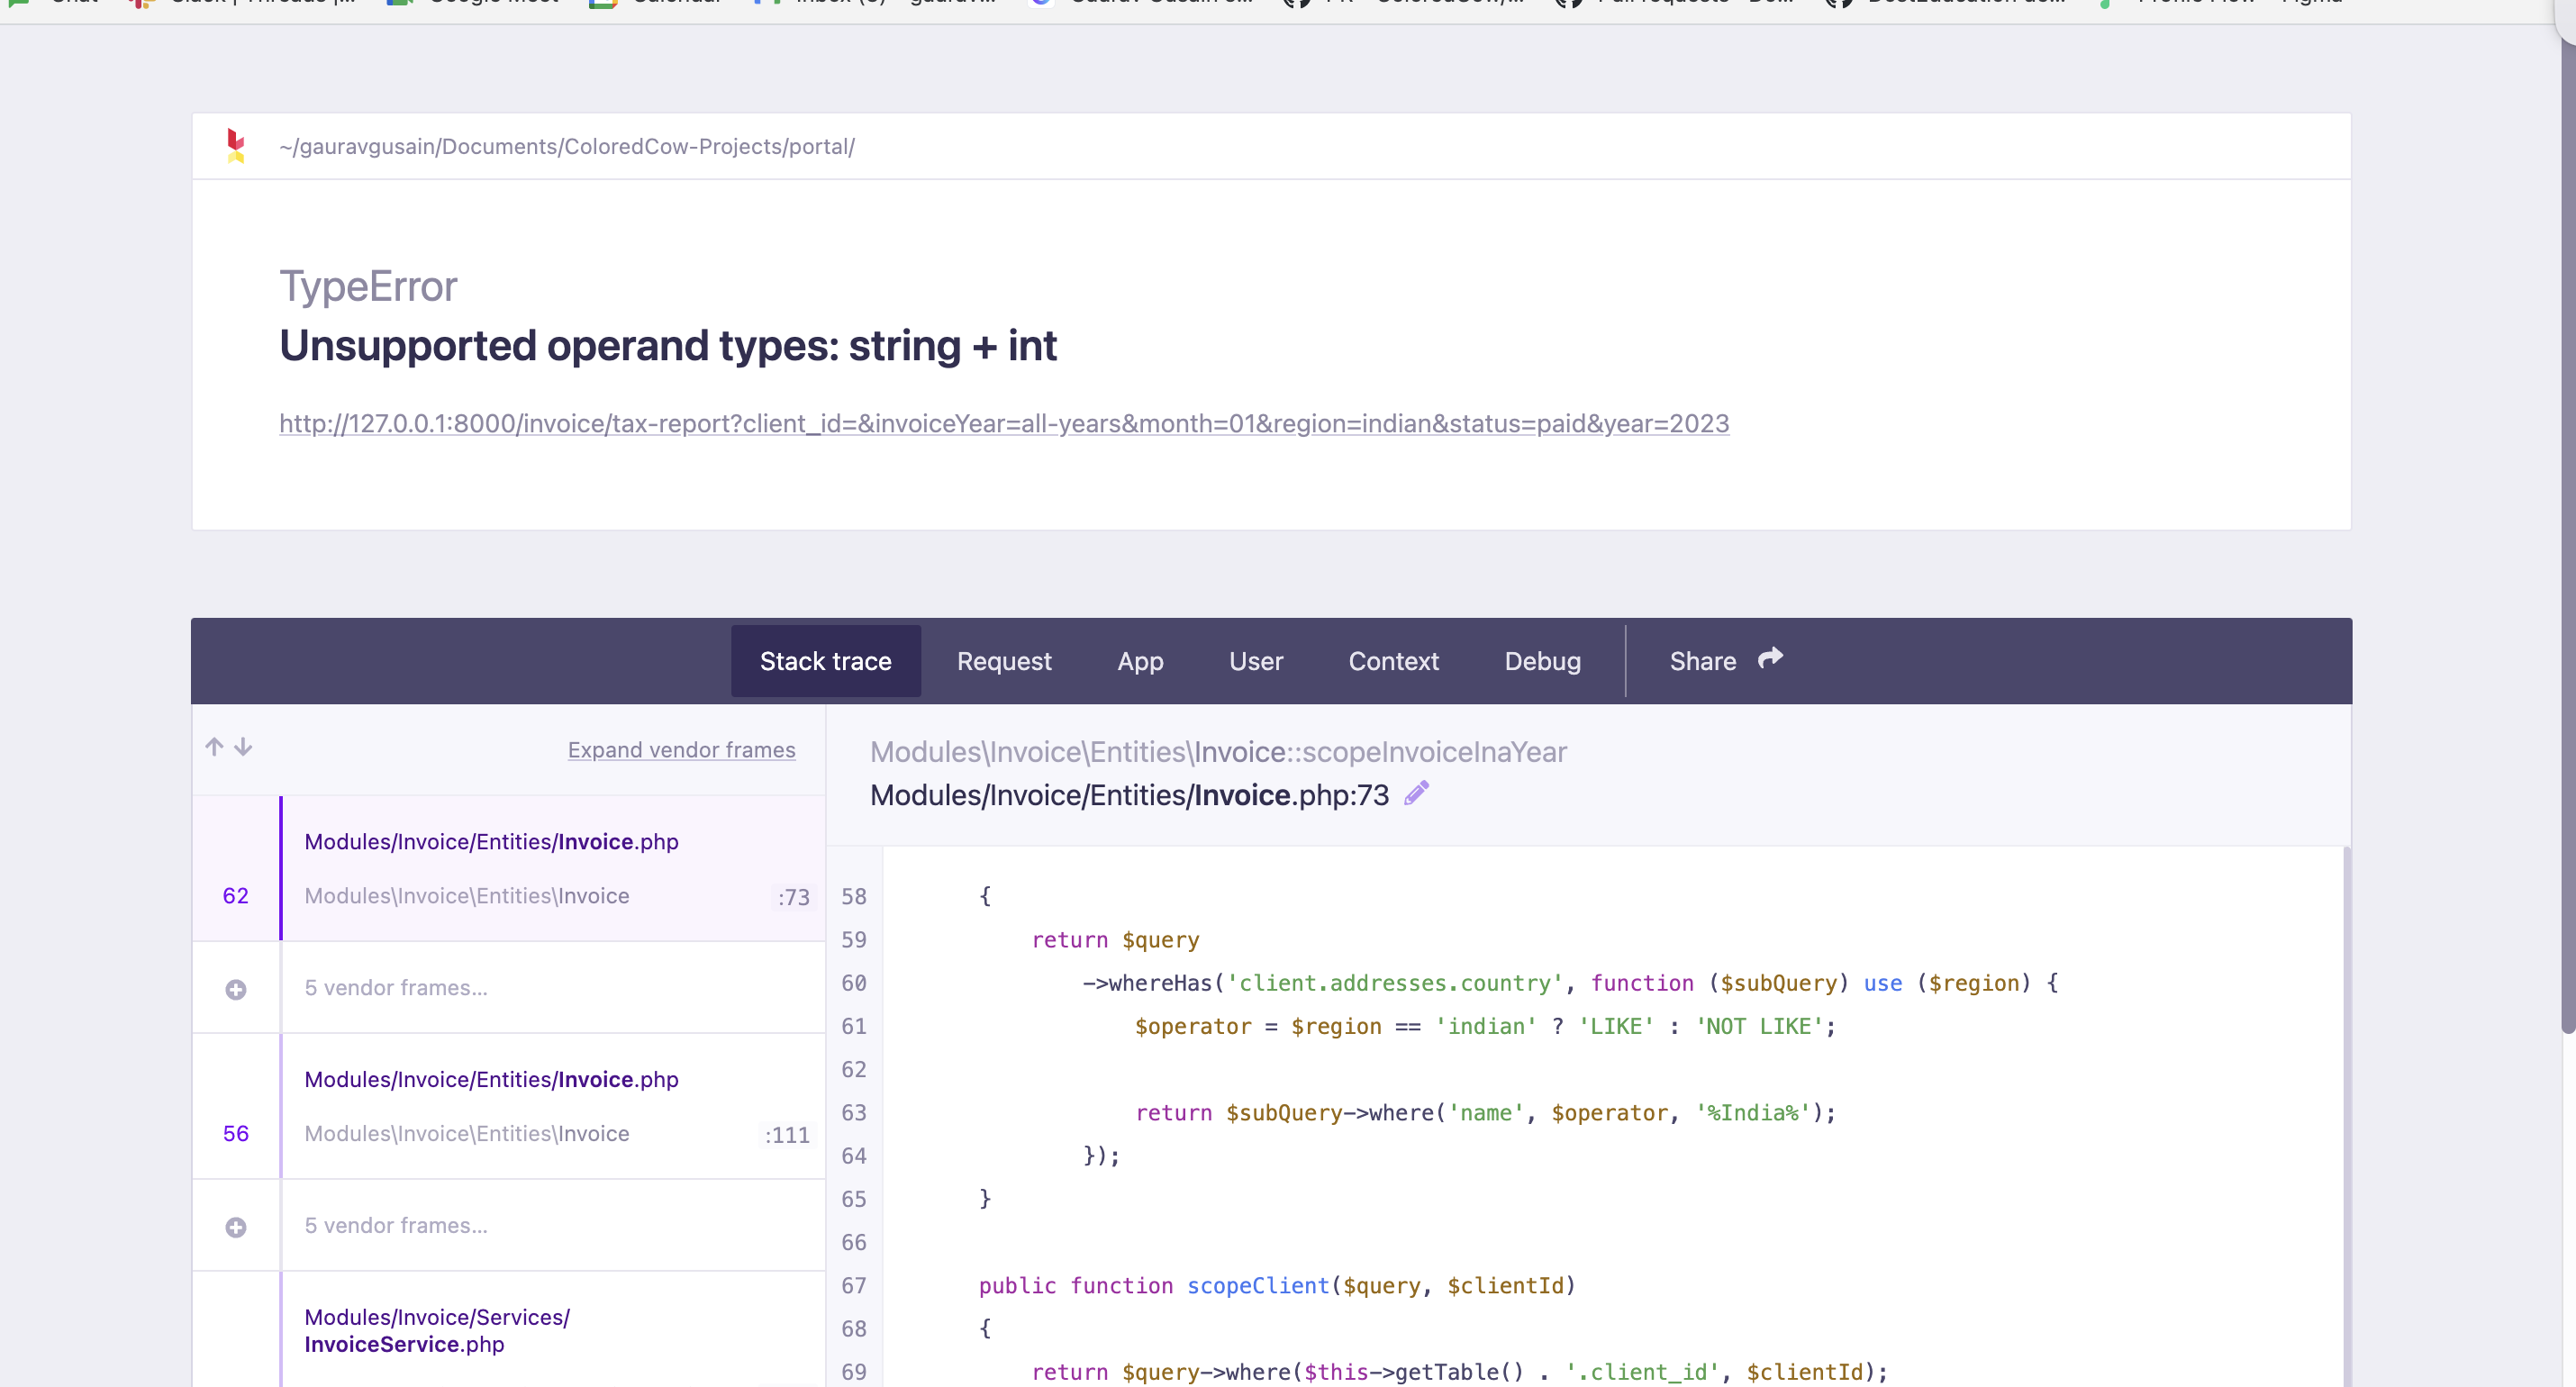Screen dimensions: 2576x1387
Task: Expand the second 5 vendor frames group
Action: click(x=236, y=1228)
